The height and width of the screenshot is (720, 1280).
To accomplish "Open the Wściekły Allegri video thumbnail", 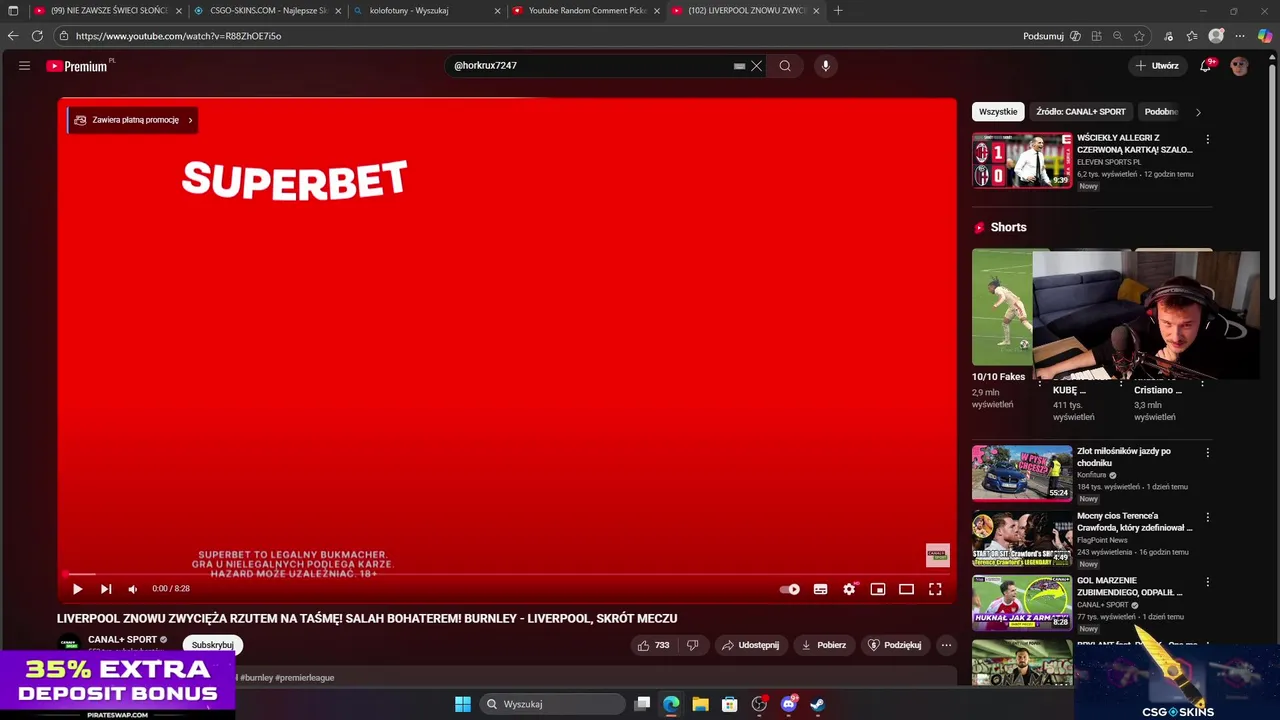I will [x=1022, y=160].
